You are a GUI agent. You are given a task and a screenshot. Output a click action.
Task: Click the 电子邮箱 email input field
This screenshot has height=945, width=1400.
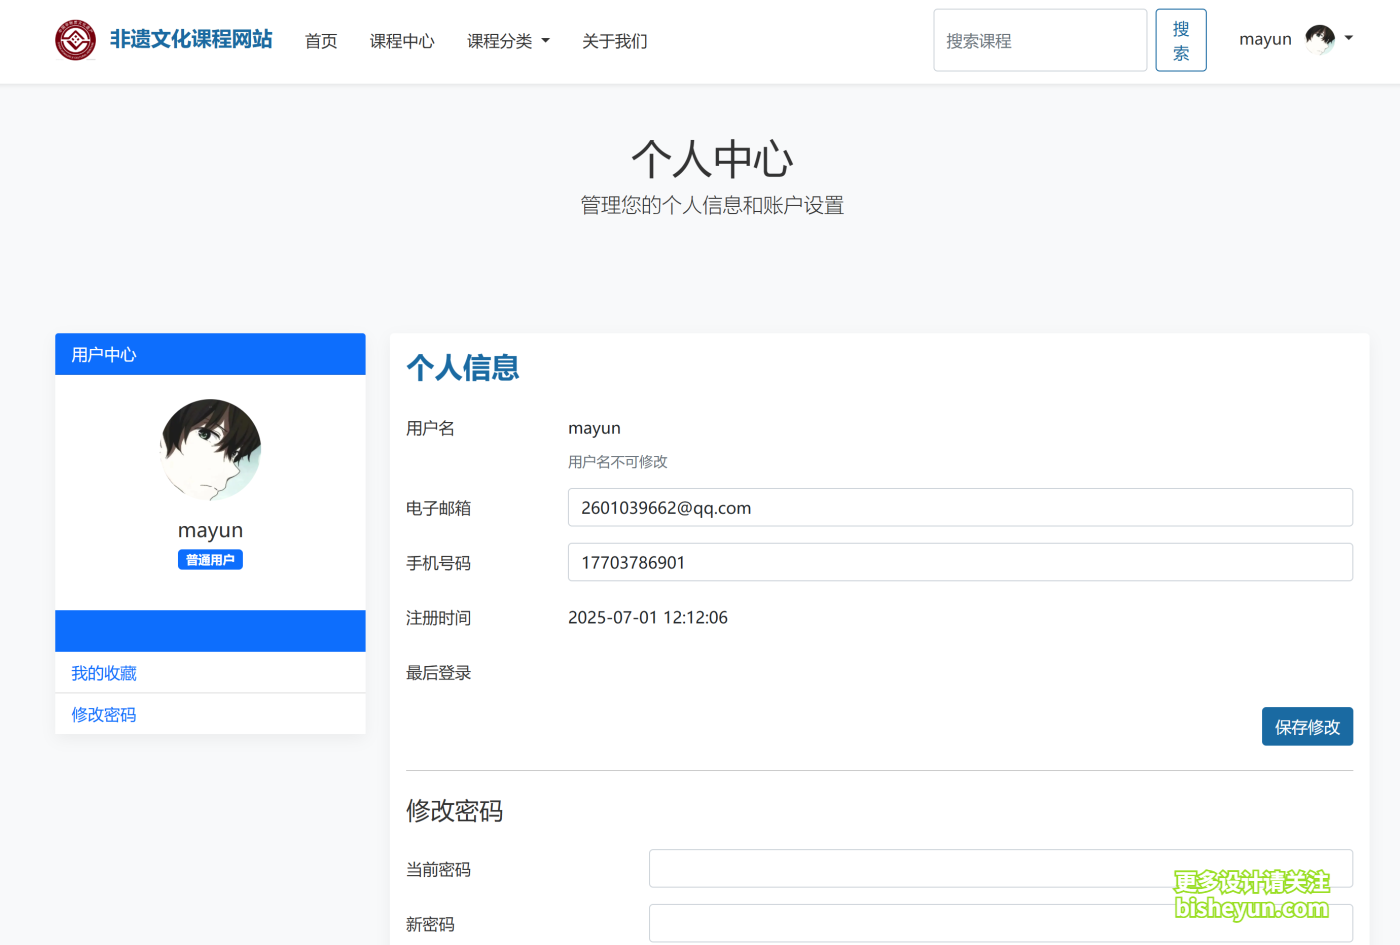pos(960,507)
